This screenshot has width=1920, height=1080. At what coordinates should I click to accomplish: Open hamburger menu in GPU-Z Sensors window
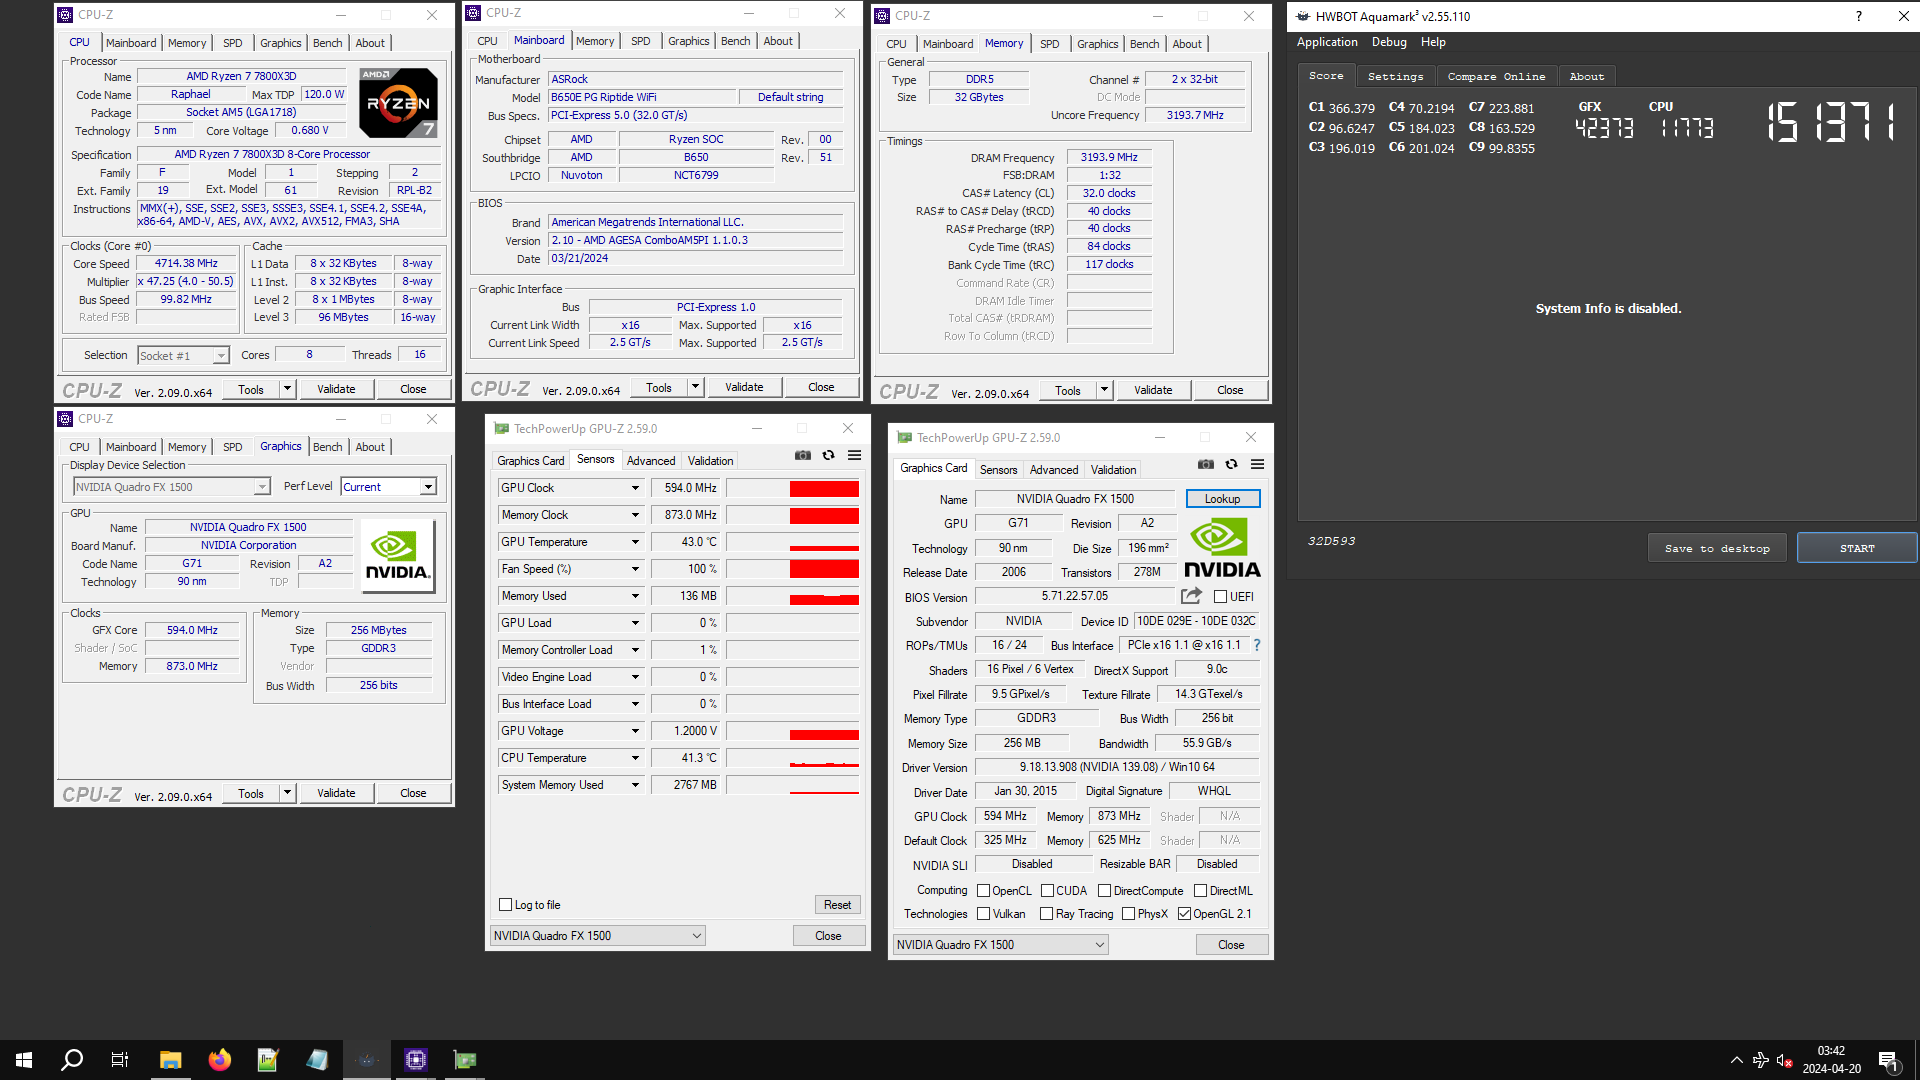pos(855,455)
